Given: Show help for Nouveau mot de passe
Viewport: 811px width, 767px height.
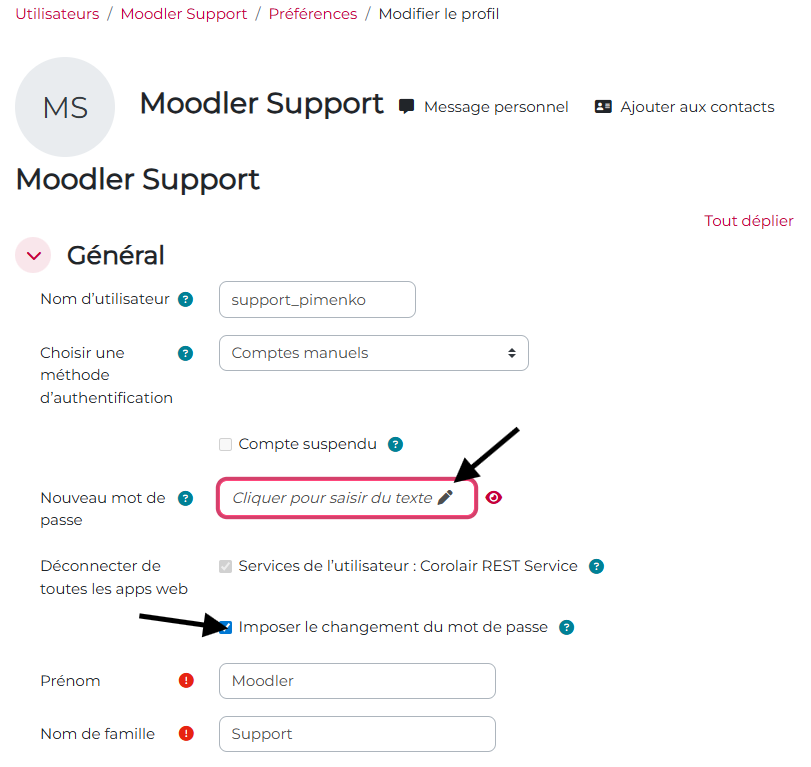Looking at the screenshot, I should pos(185,498).
